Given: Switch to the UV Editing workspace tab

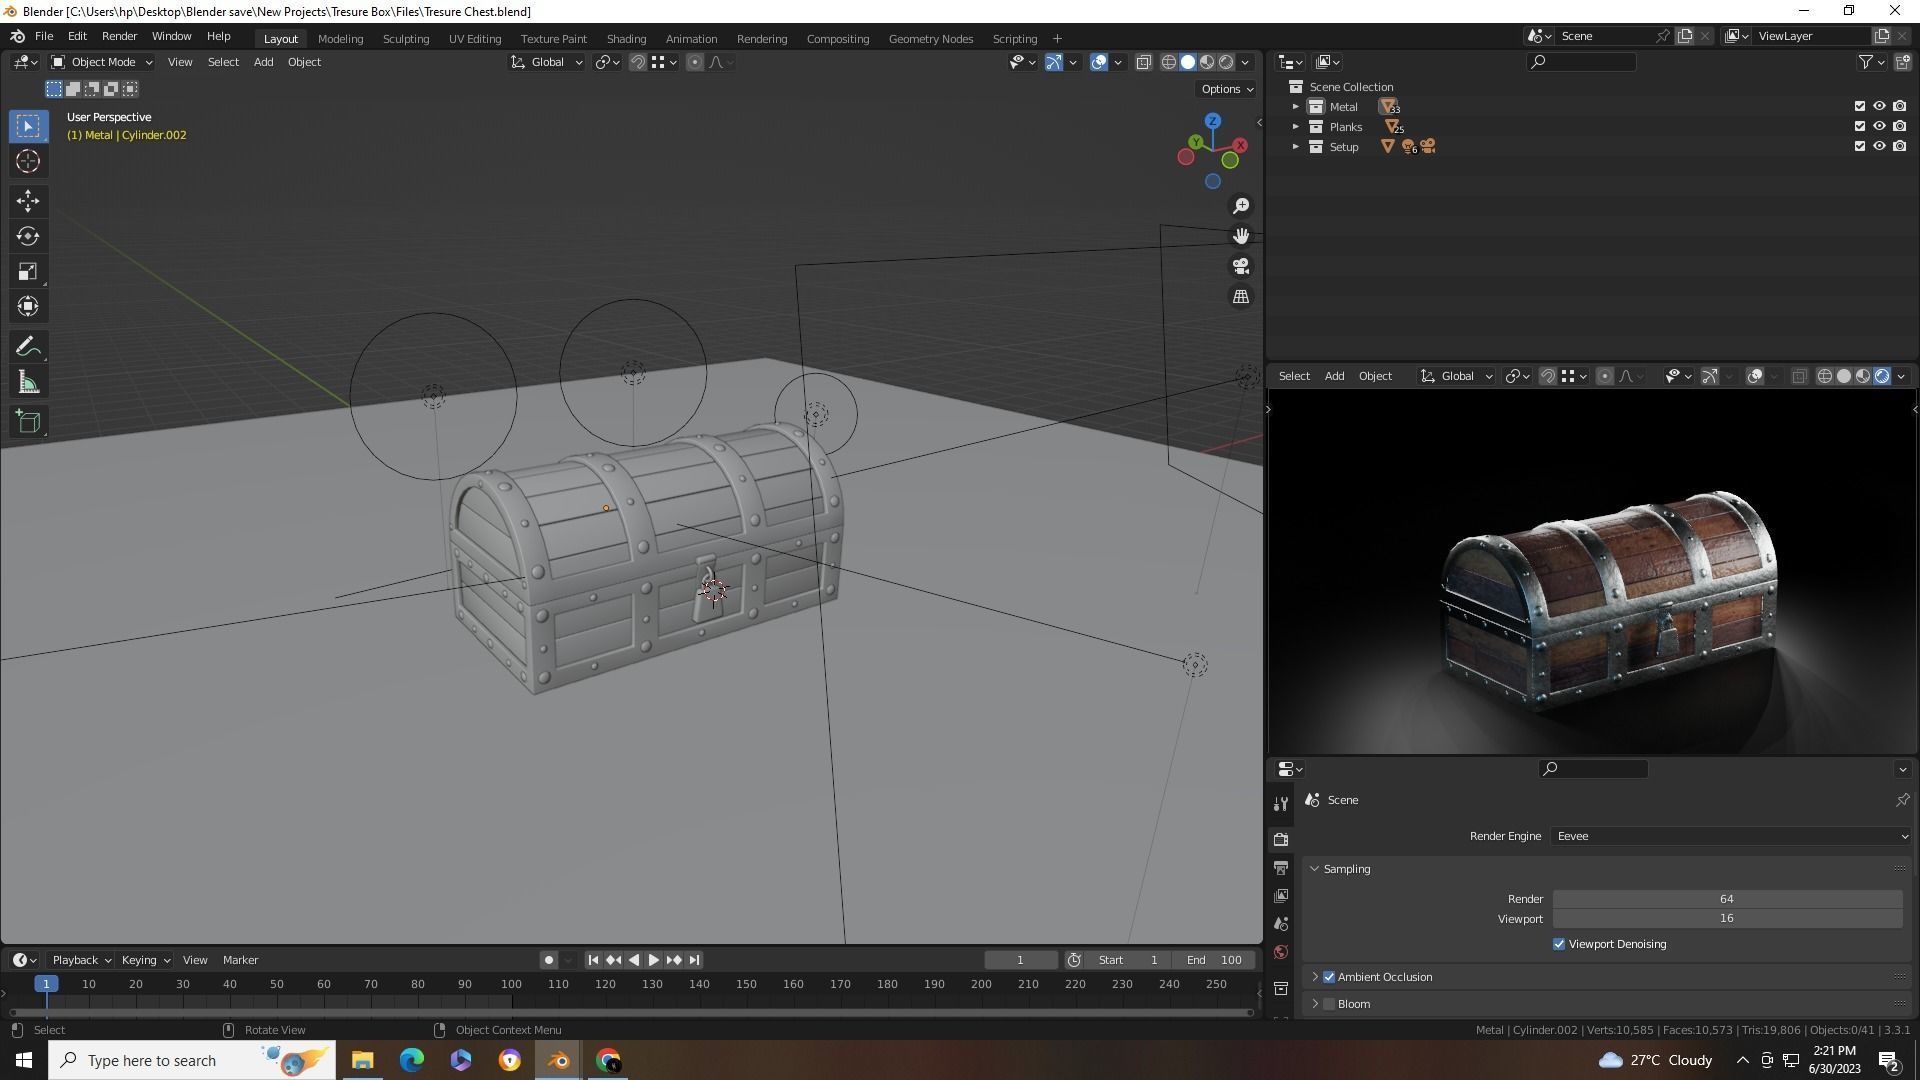Looking at the screenshot, I should (x=475, y=38).
